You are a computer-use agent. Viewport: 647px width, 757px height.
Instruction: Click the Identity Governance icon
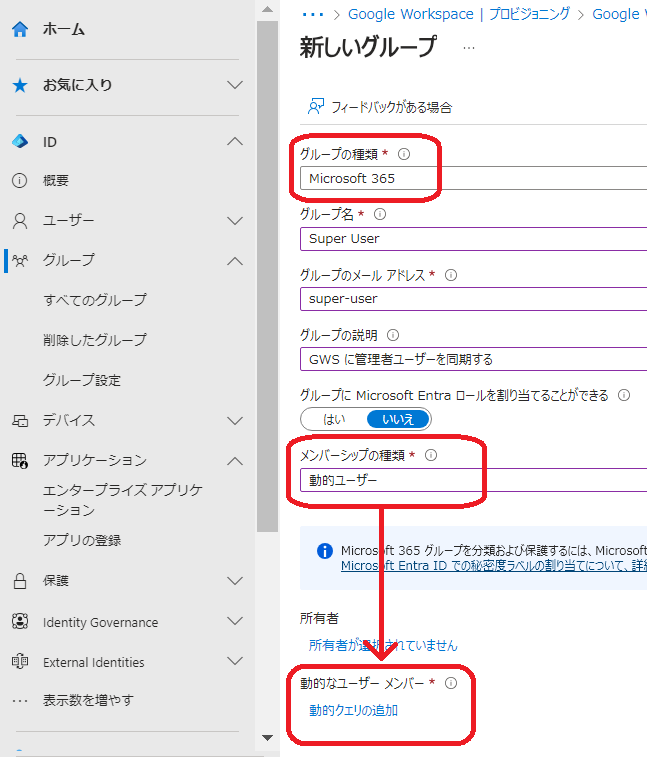pos(20,621)
